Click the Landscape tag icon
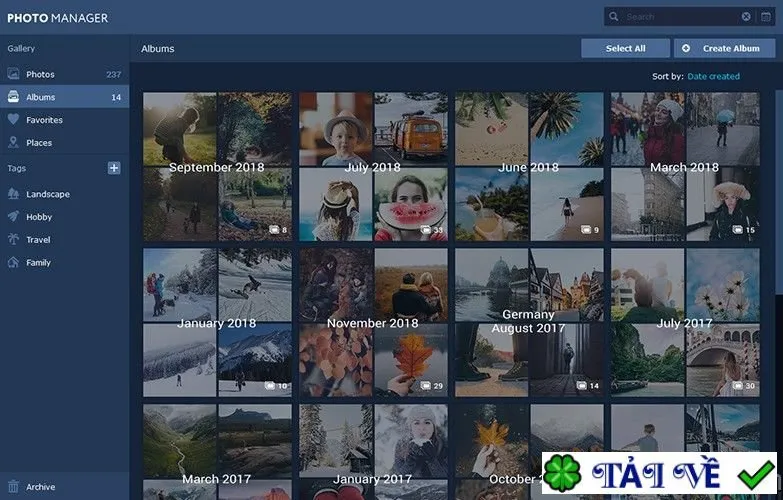 (13, 194)
